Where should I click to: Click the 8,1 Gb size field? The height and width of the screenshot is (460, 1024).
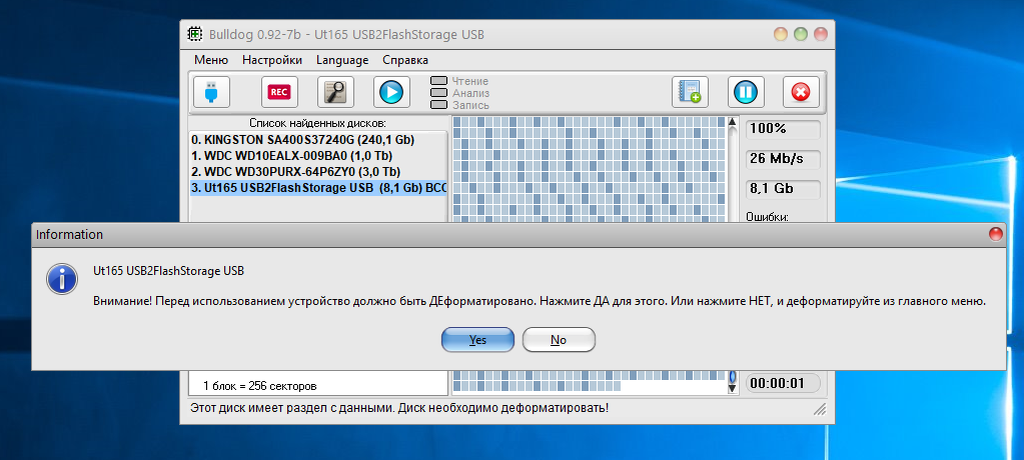pos(783,189)
